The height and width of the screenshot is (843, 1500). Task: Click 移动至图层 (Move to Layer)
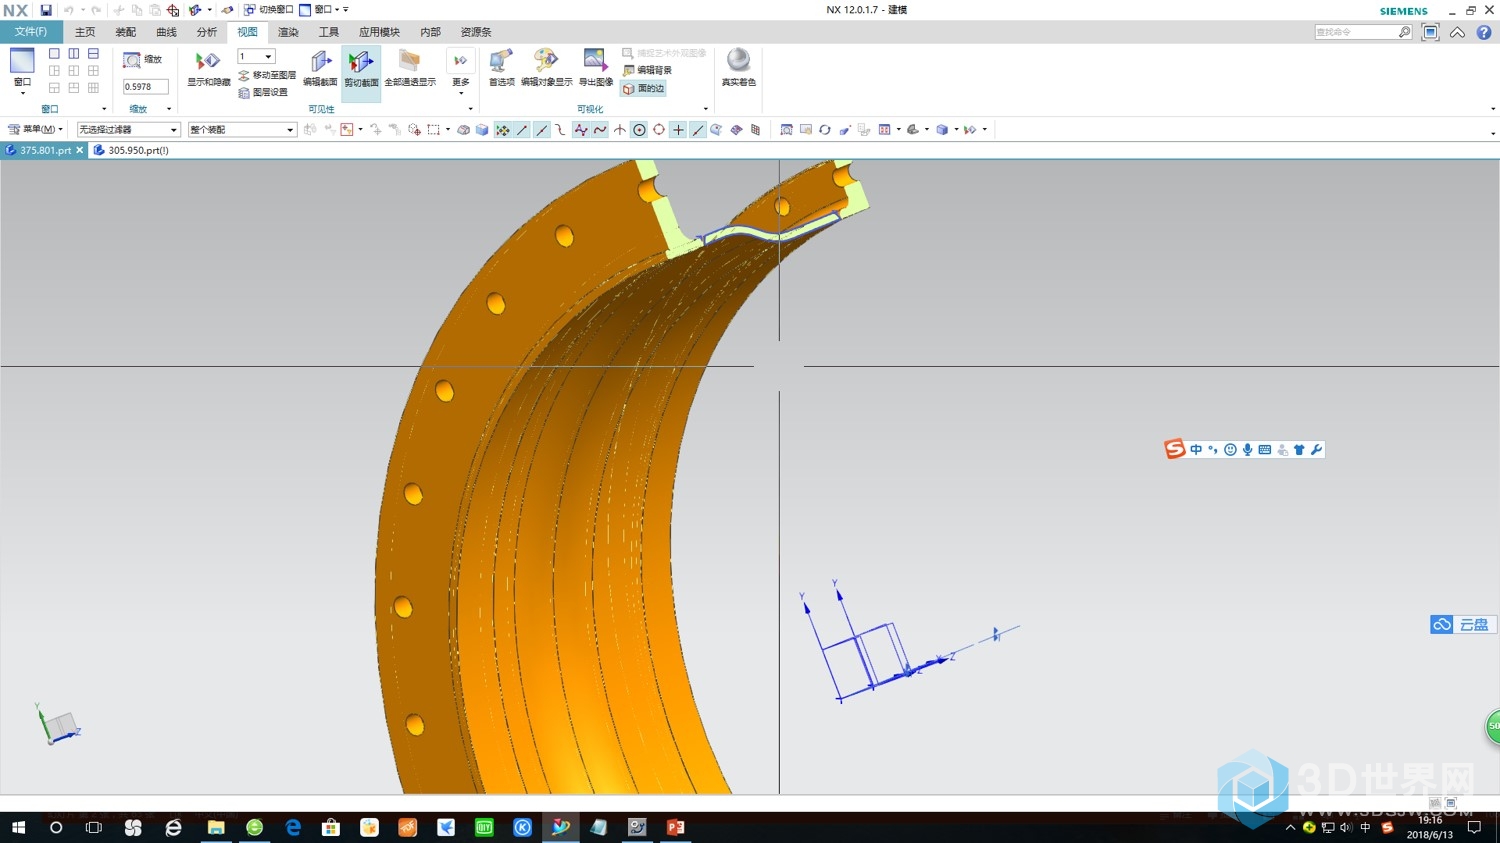point(267,75)
